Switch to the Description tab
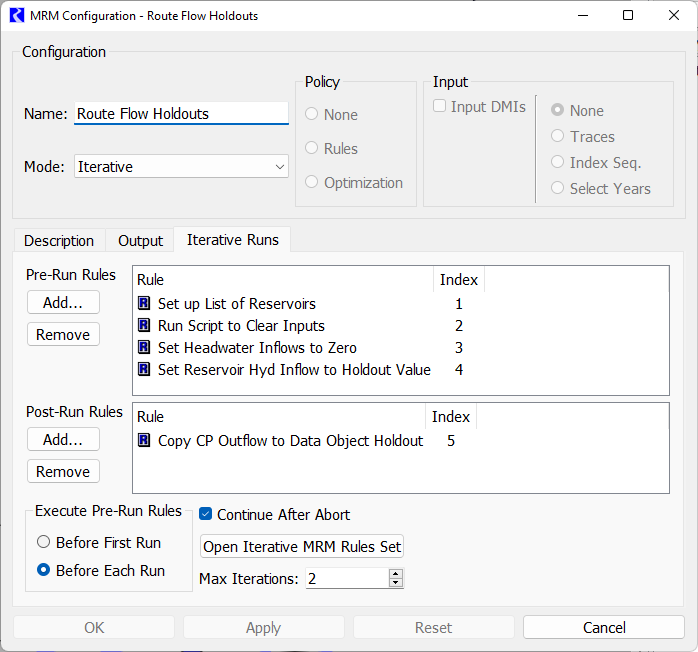The width and height of the screenshot is (698, 652). tap(59, 241)
